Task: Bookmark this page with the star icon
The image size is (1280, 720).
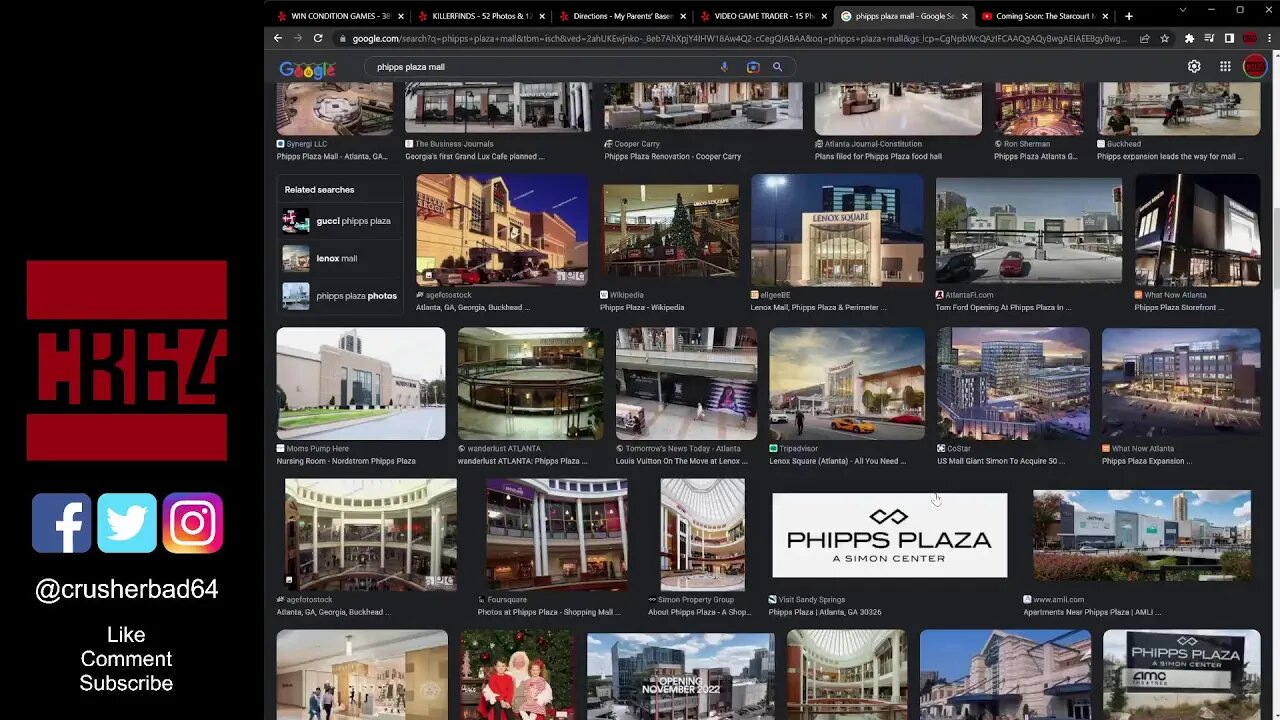Action: pos(1165,38)
